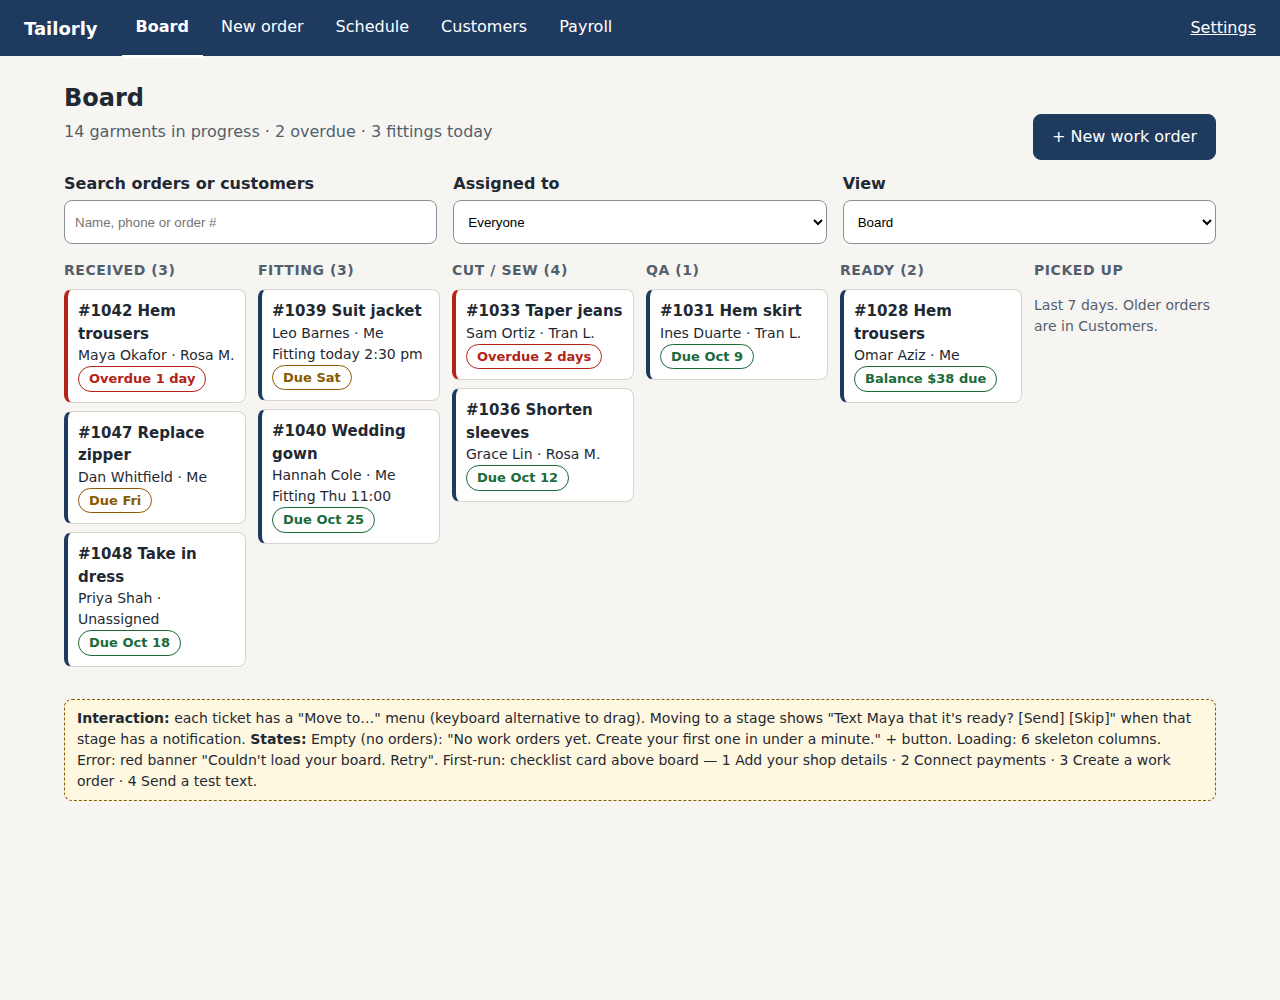Open ticket #1036 Shorten sleeves

pyautogui.click(x=543, y=445)
